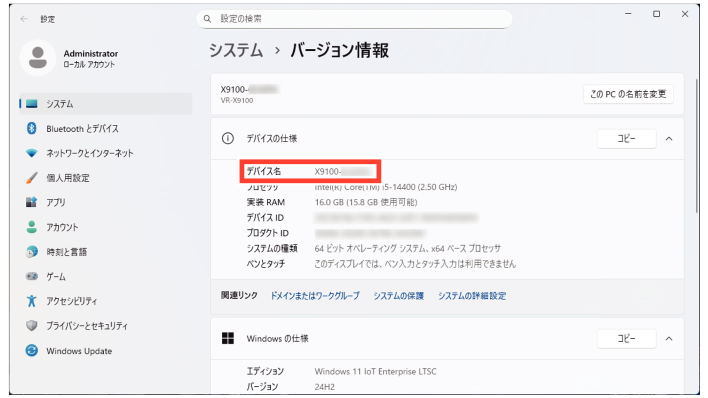The width and height of the screenshot is (708, 398).
Task: Open ネットワークとインターネット label
Action: (x=89, y=153)
